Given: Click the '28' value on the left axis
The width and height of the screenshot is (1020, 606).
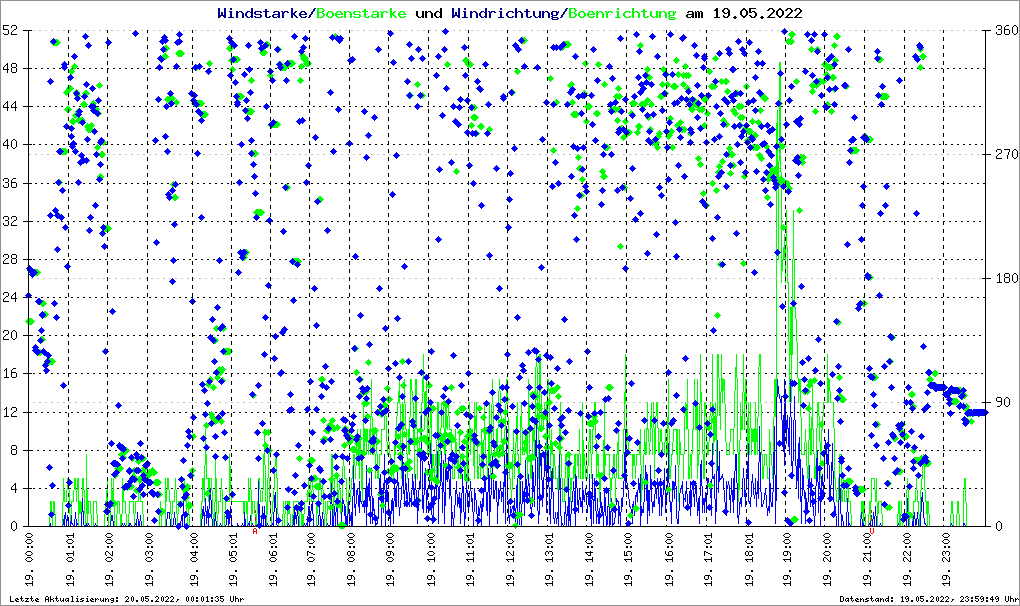Looking at the screenshot, I should [11, 259].
